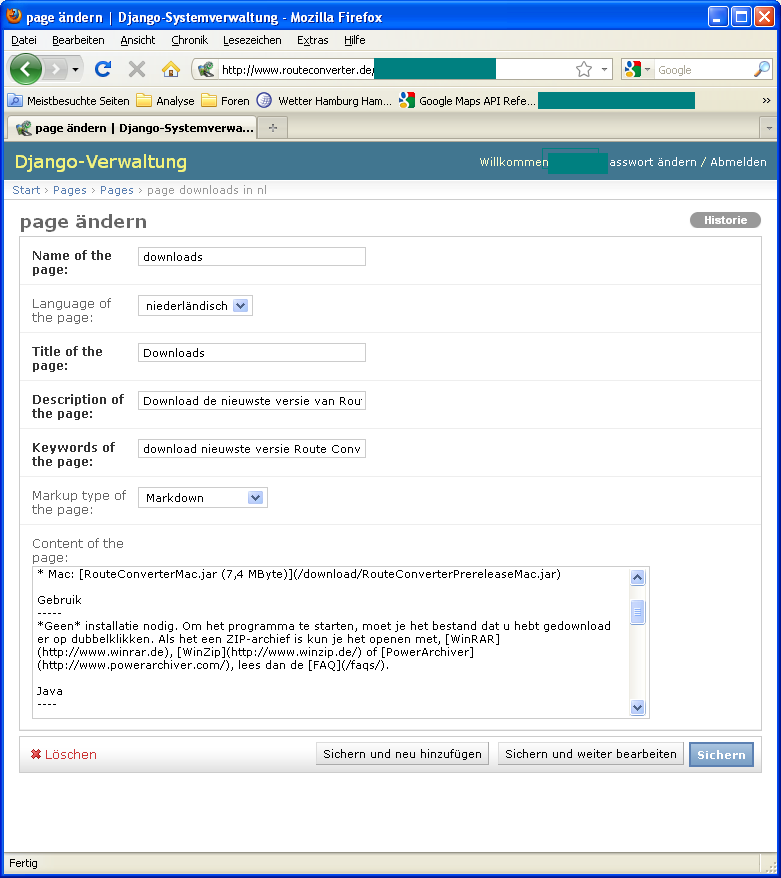Viewport: 781px width, 878px height.
Task: Open the Analyse bookmarks folder
Action: click(x=166, y=100)
